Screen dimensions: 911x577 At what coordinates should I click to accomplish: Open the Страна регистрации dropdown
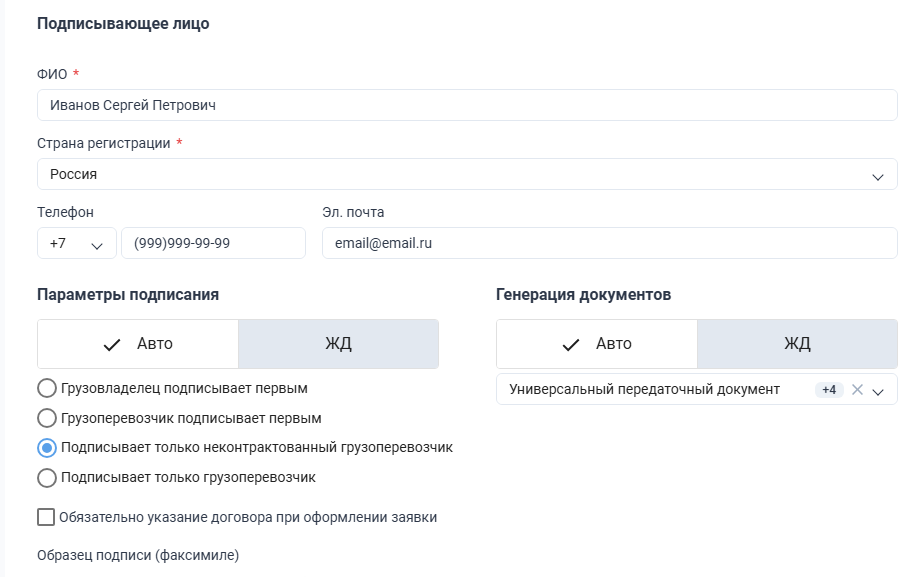click(467, 174)
